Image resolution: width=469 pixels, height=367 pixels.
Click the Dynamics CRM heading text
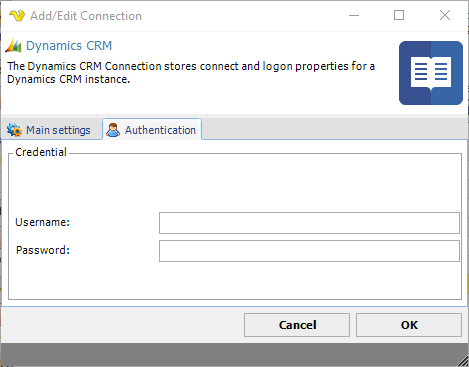69,46
